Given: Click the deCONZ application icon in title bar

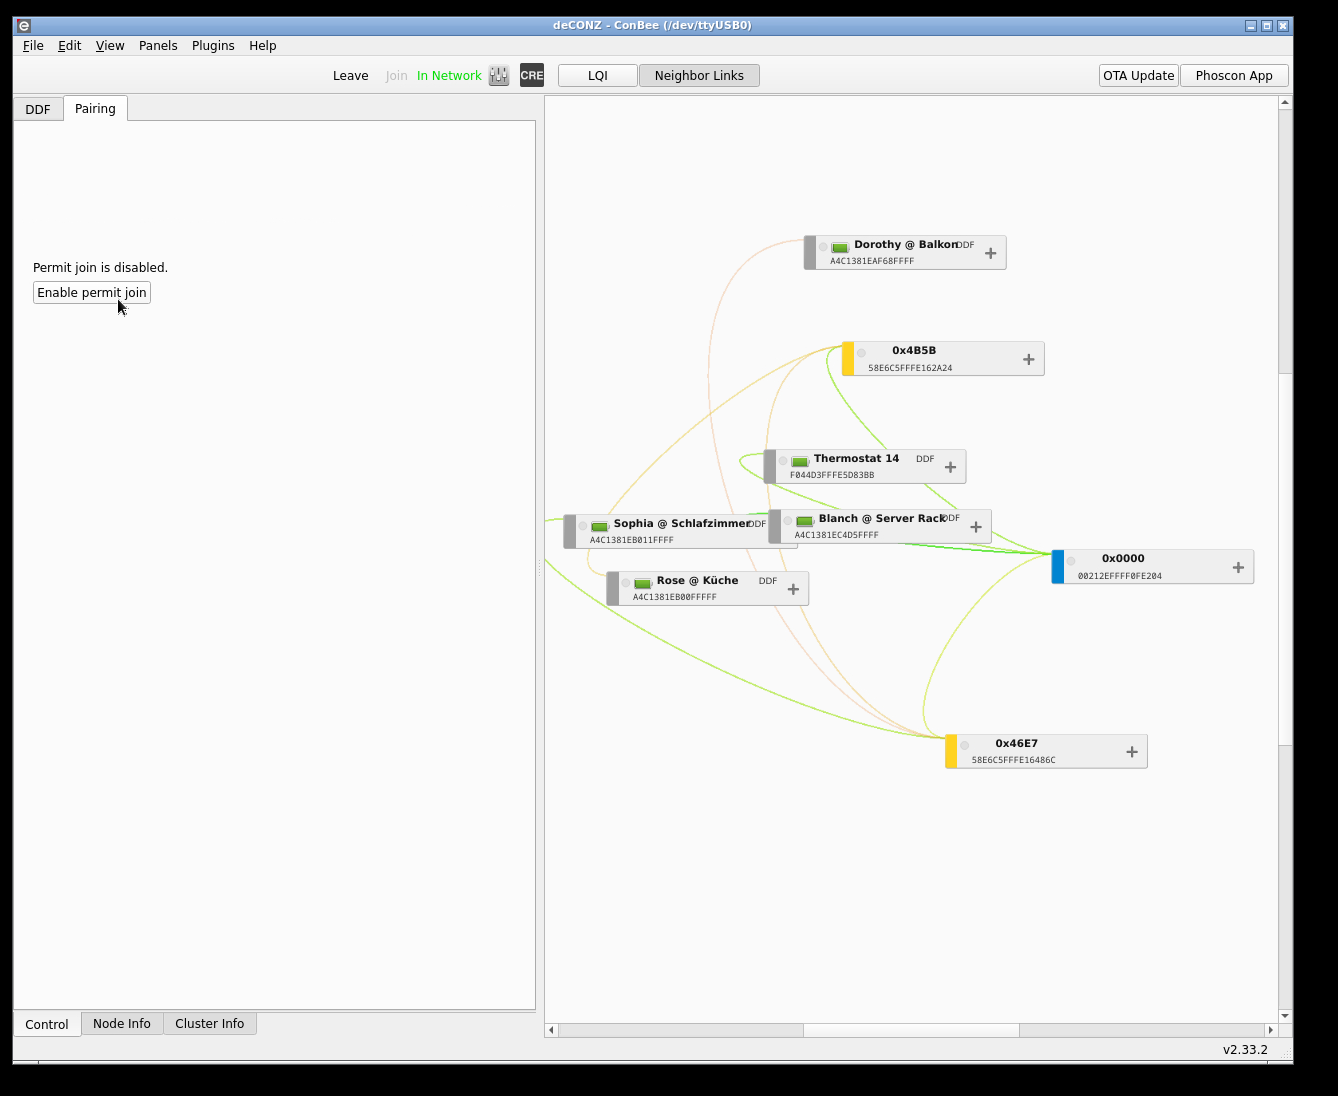Looking at the screenshot, I should 24,26.
